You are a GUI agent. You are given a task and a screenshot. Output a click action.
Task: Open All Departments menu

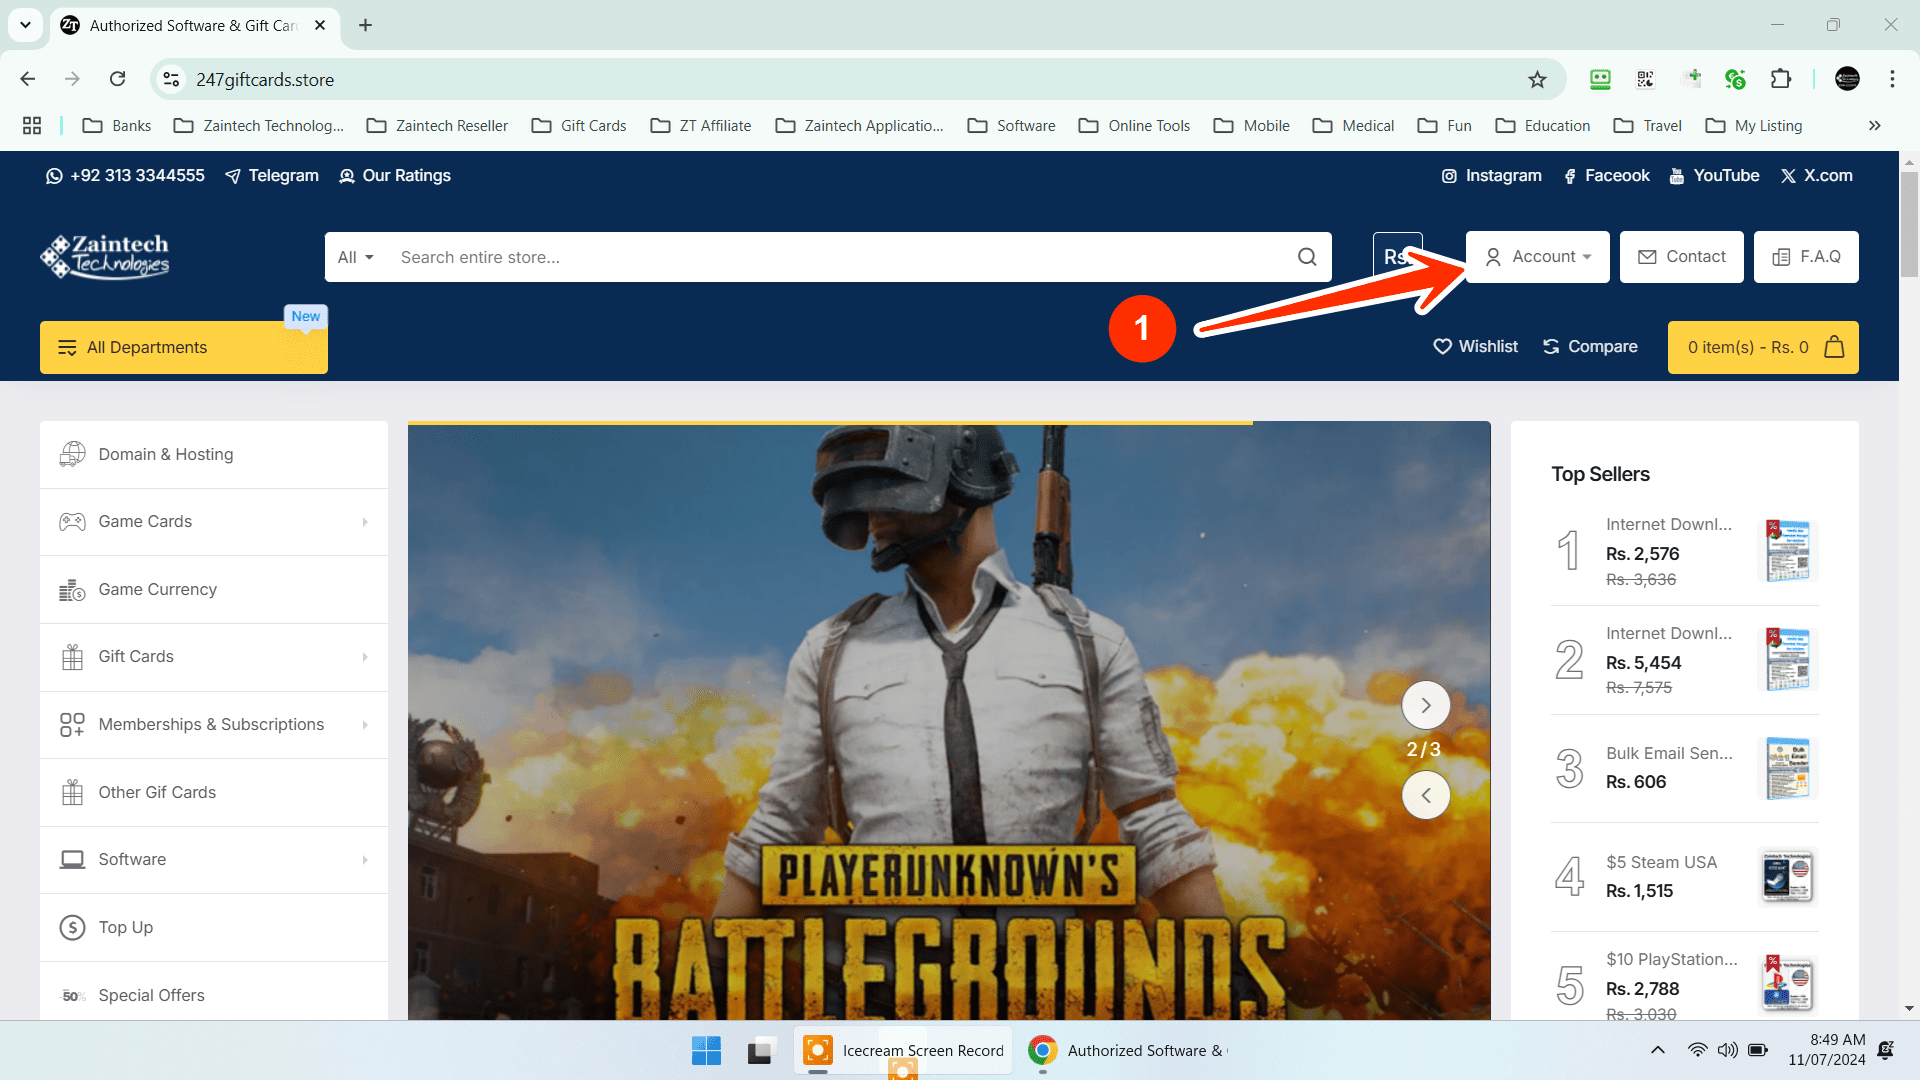click(x=183, y=347)
